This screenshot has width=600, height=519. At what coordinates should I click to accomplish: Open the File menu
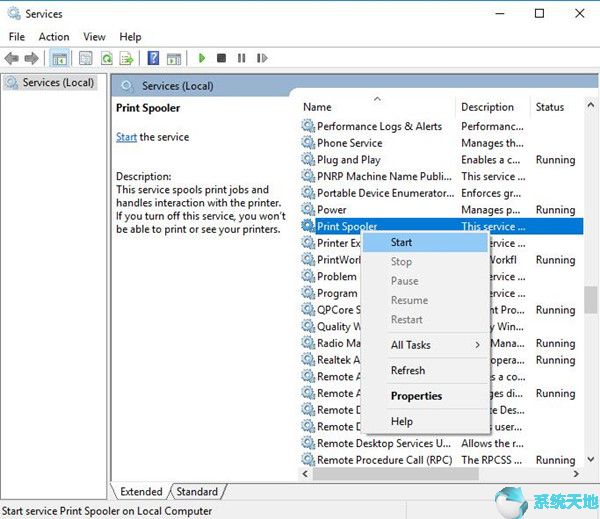17,37
